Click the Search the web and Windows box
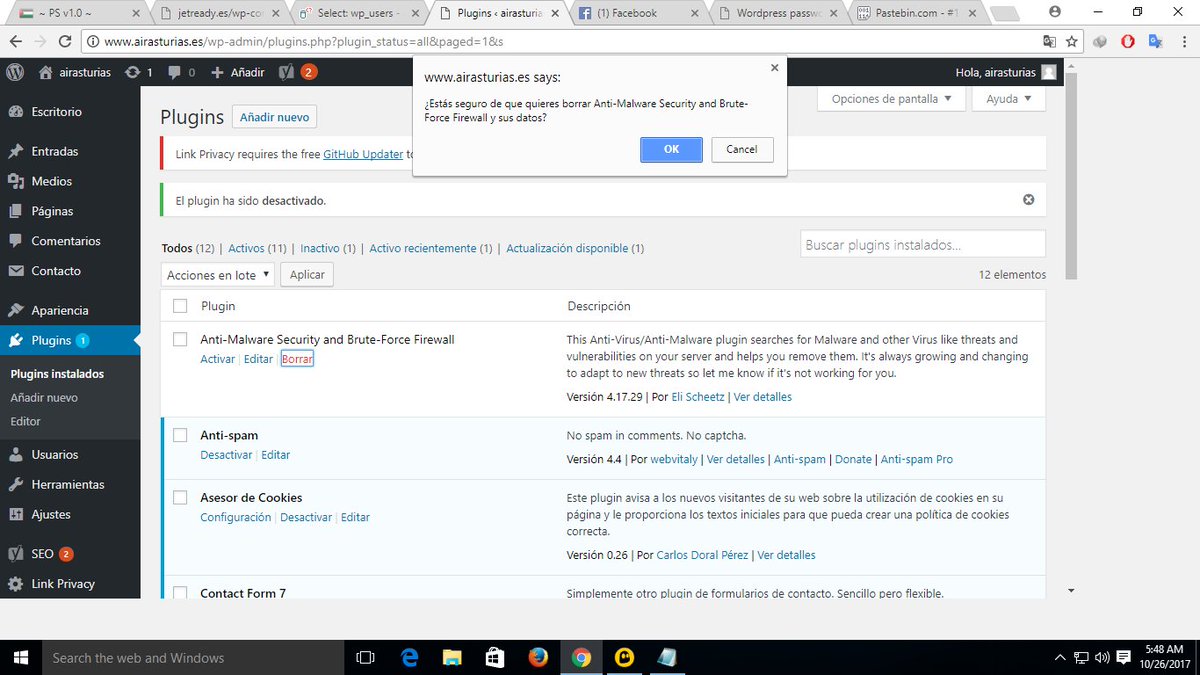 193,657
